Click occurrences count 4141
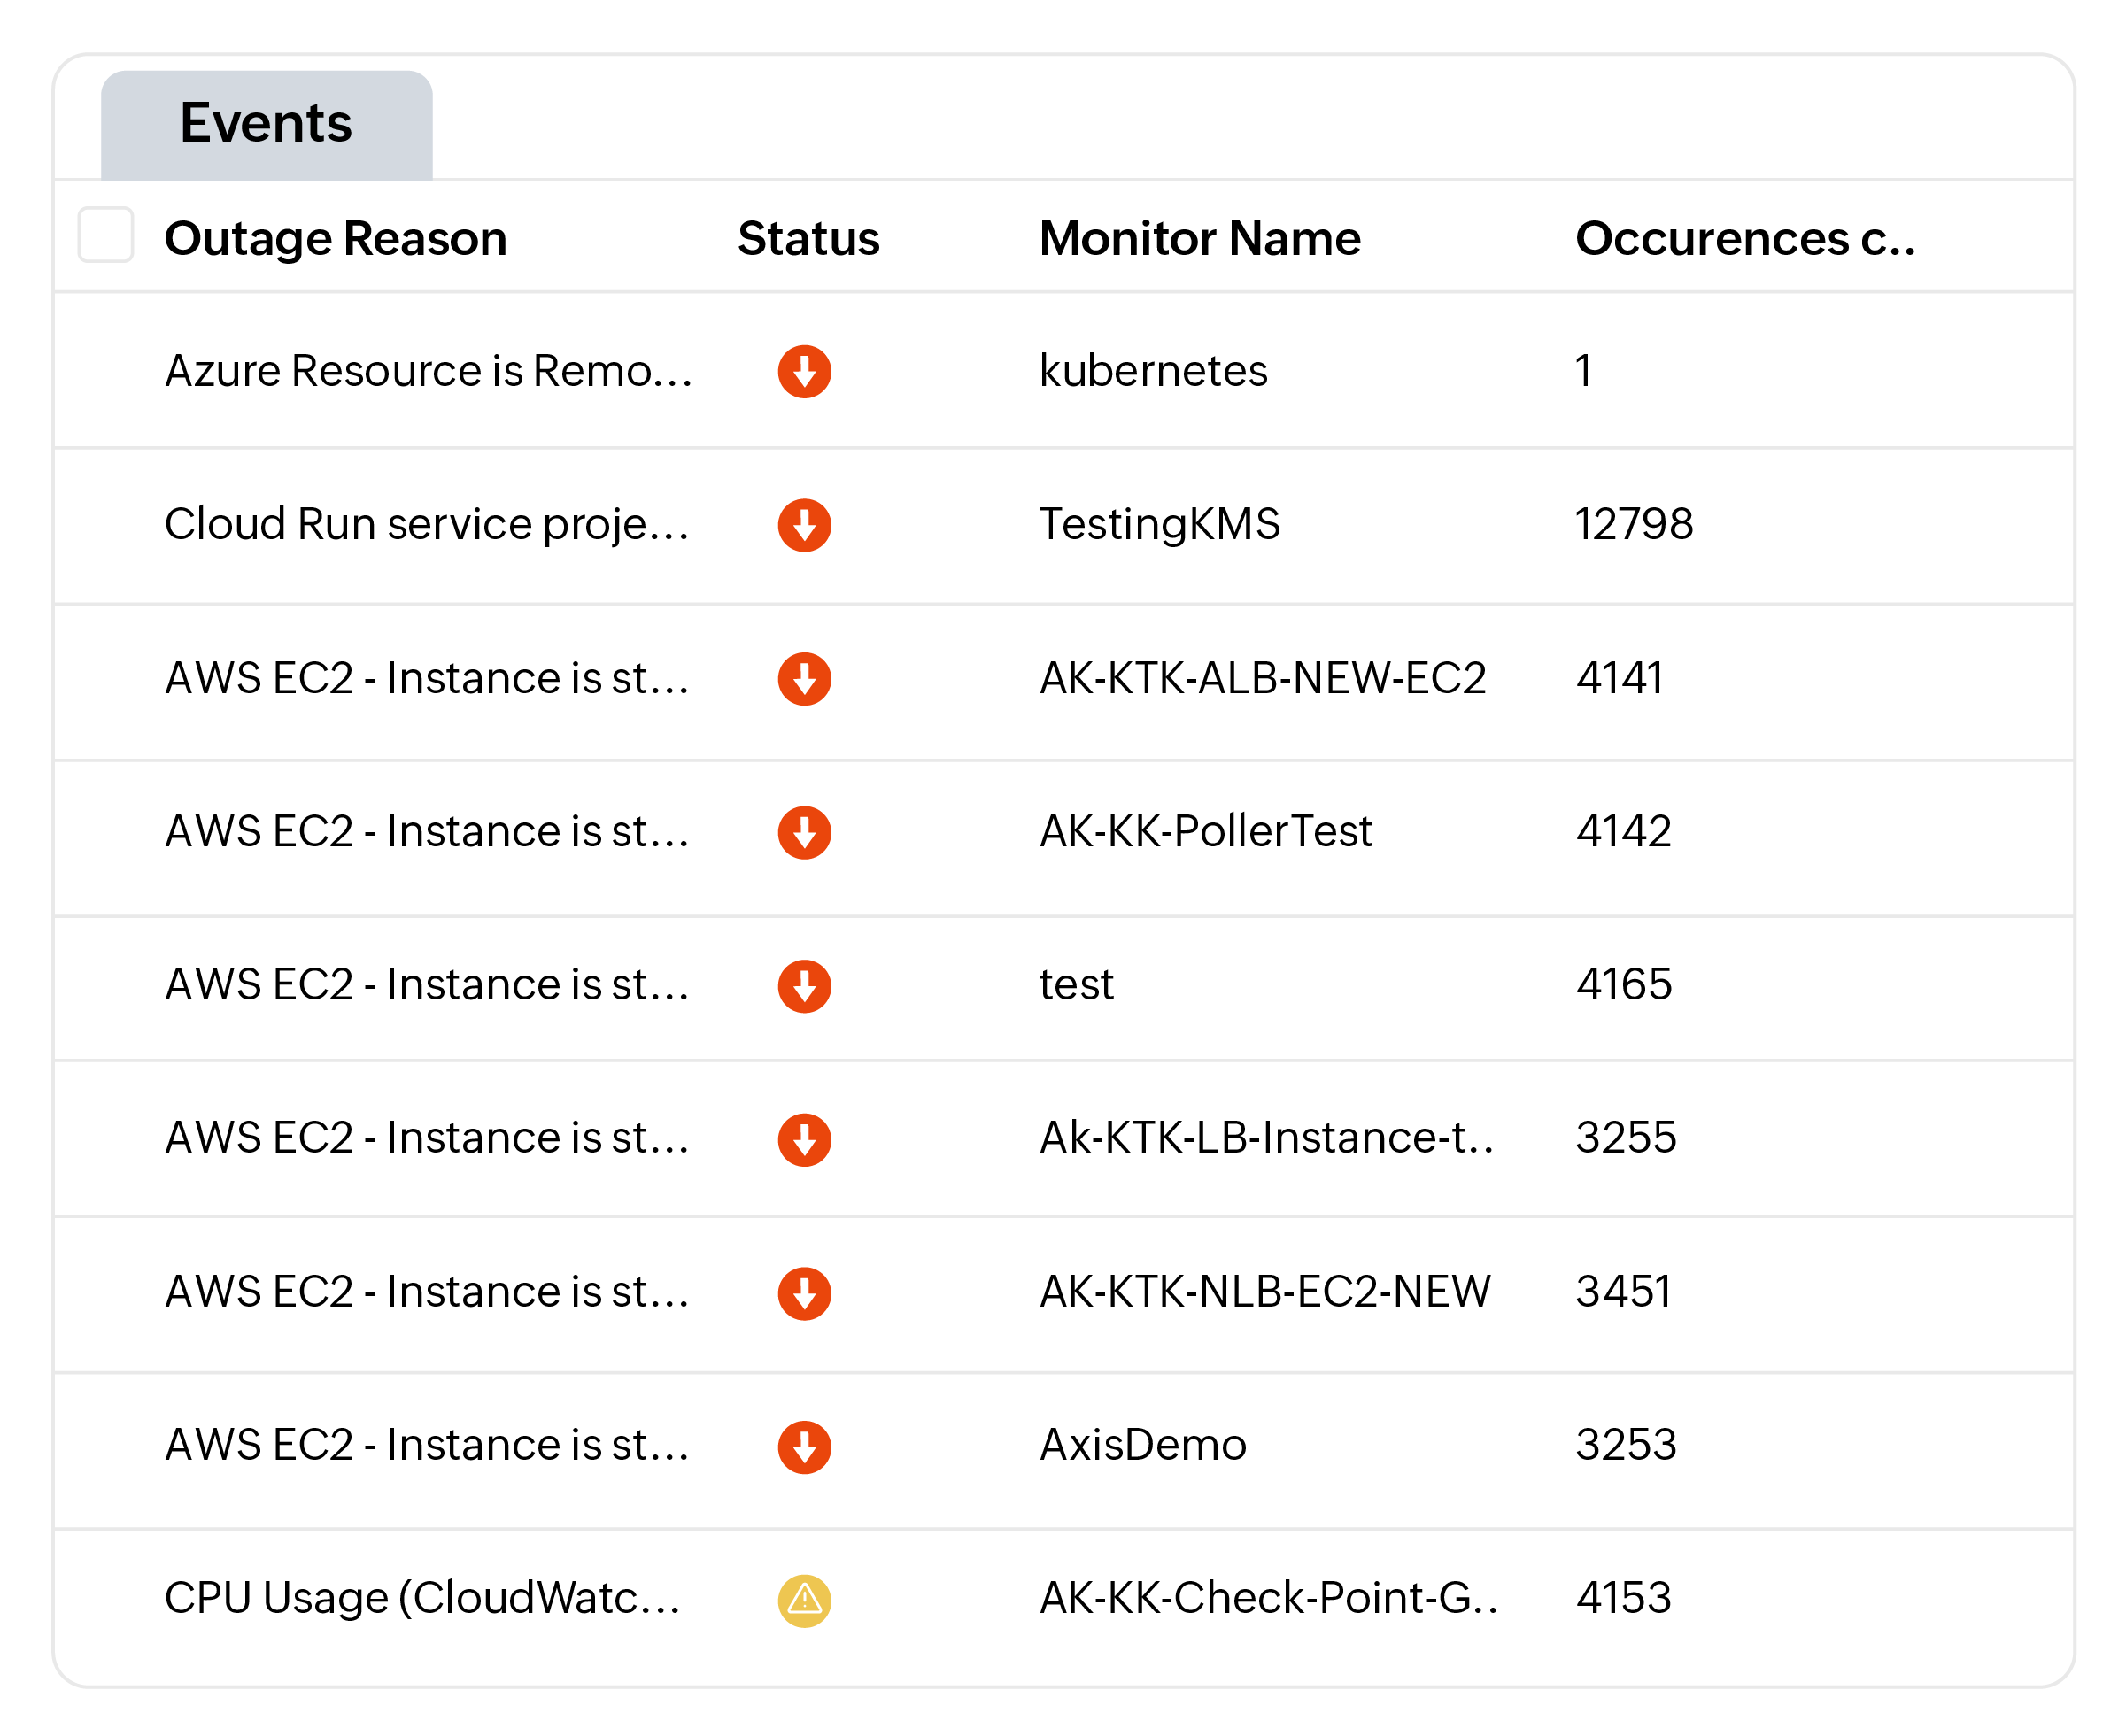 click(1620, 678)
